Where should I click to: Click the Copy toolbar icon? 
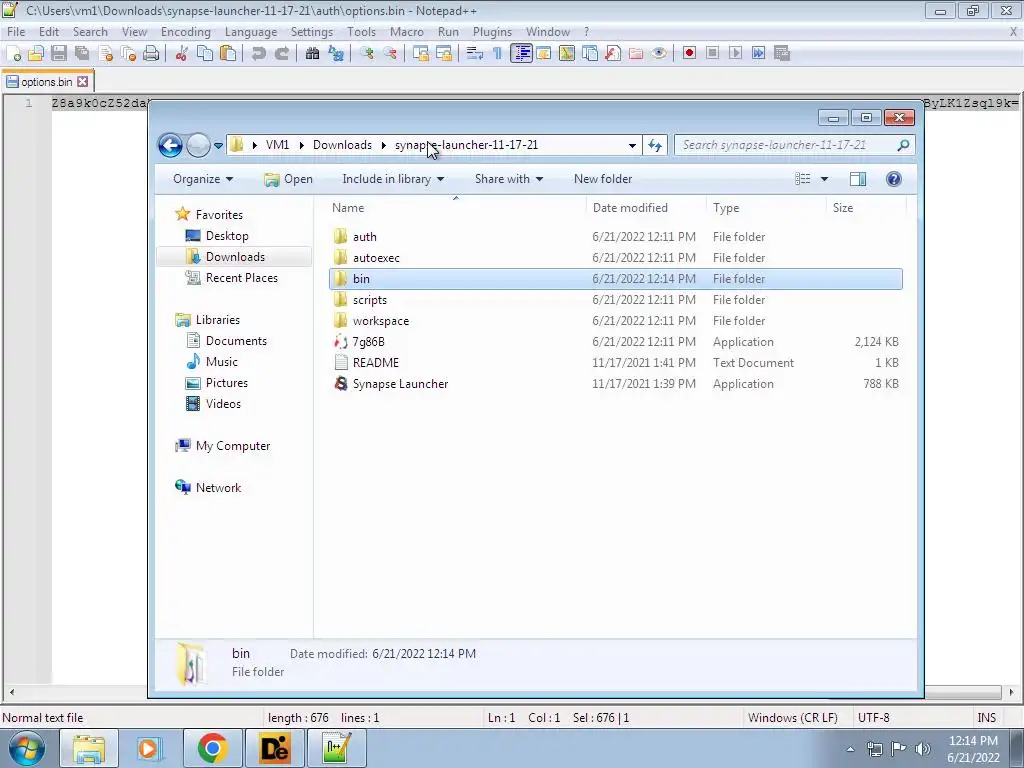pos(204,54)
